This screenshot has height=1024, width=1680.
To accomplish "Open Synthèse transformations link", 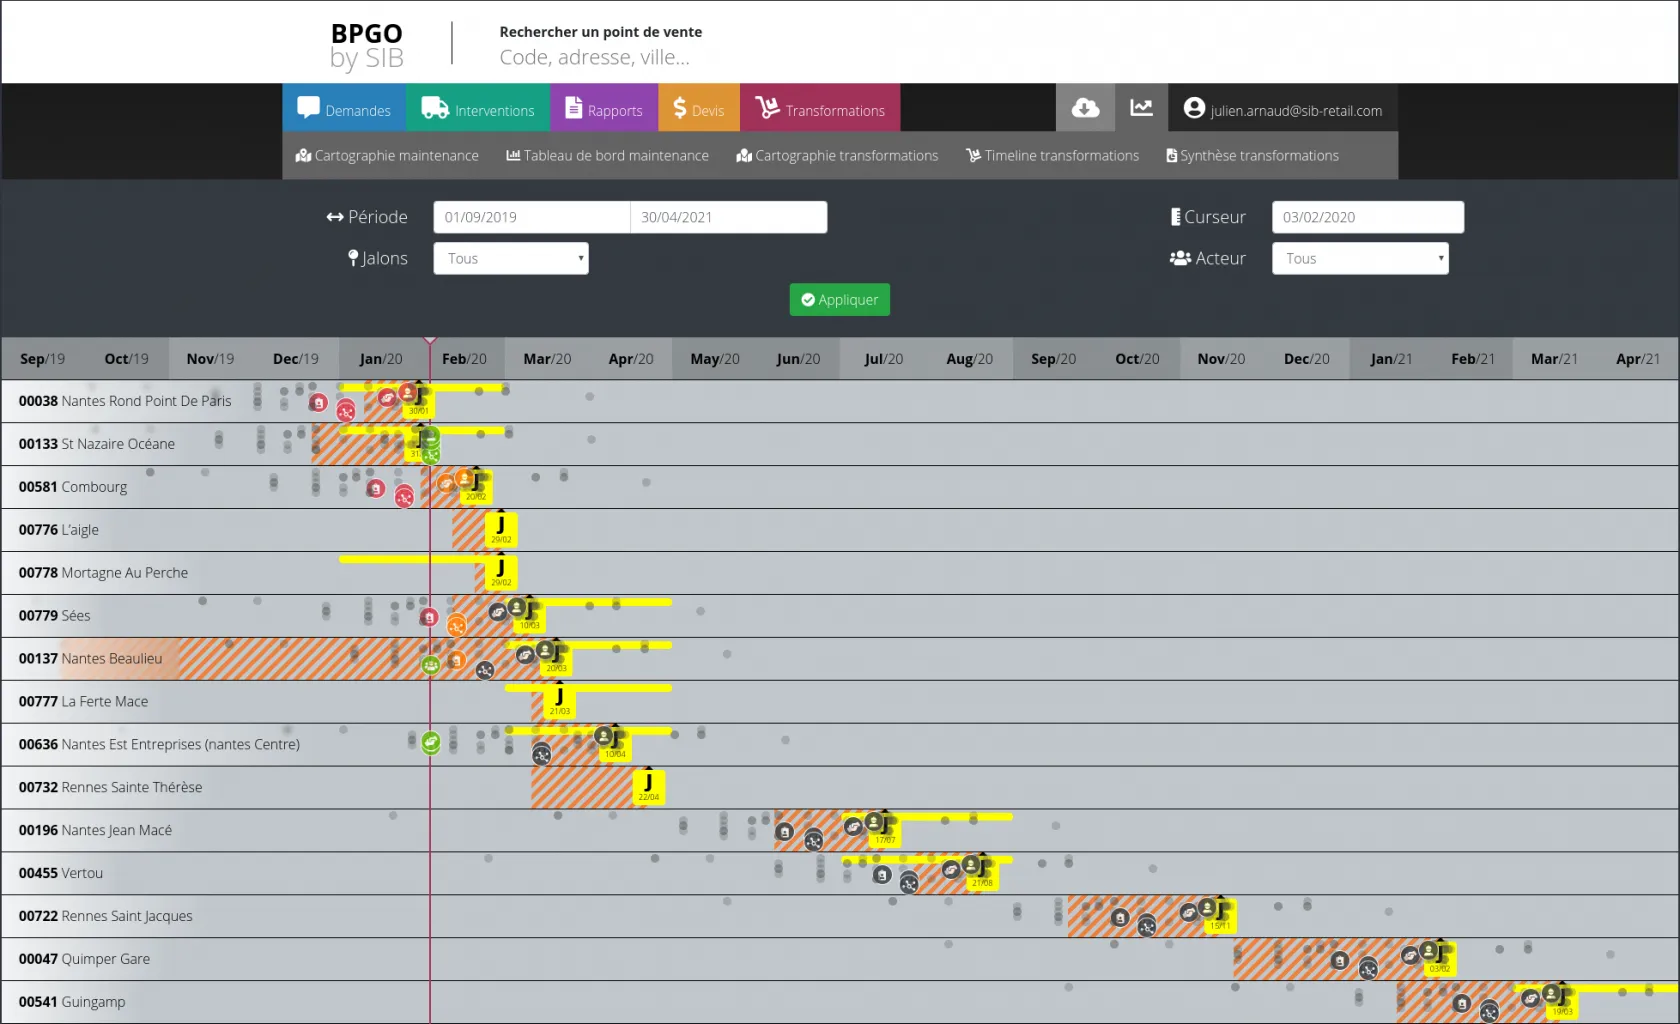I will [1252, 156].
